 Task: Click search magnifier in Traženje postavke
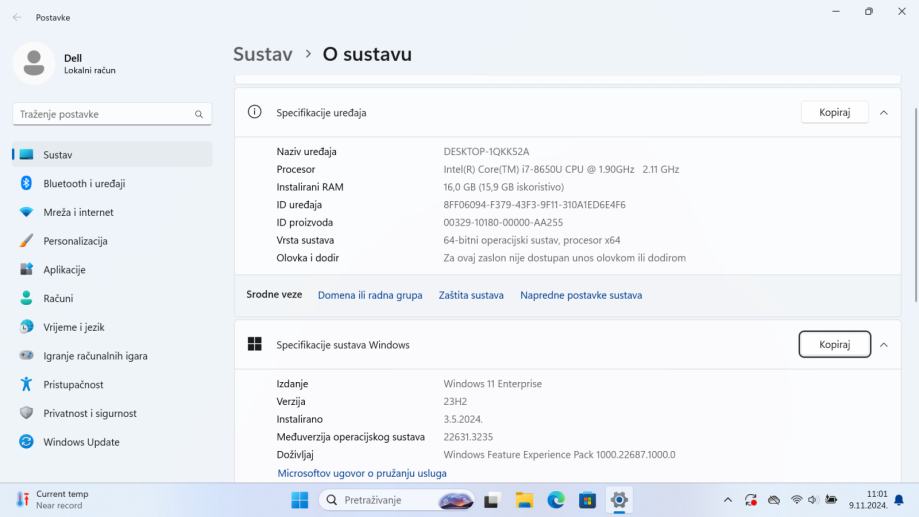pos(199,114)
